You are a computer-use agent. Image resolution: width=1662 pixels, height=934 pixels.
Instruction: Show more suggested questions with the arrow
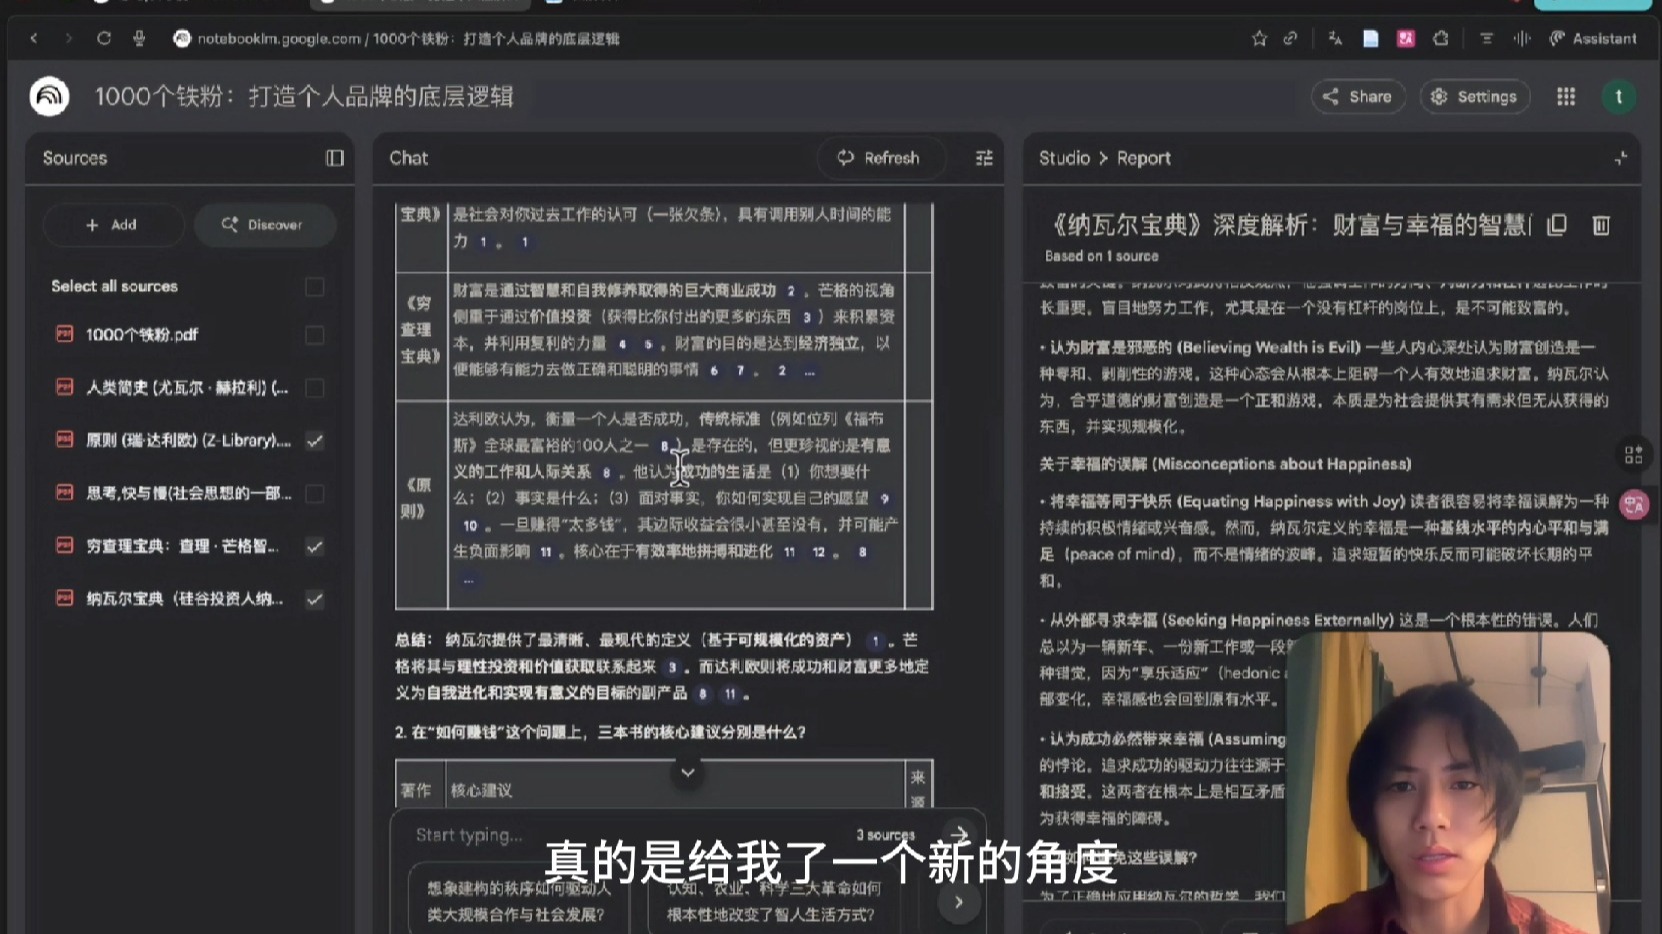(957, 901)
